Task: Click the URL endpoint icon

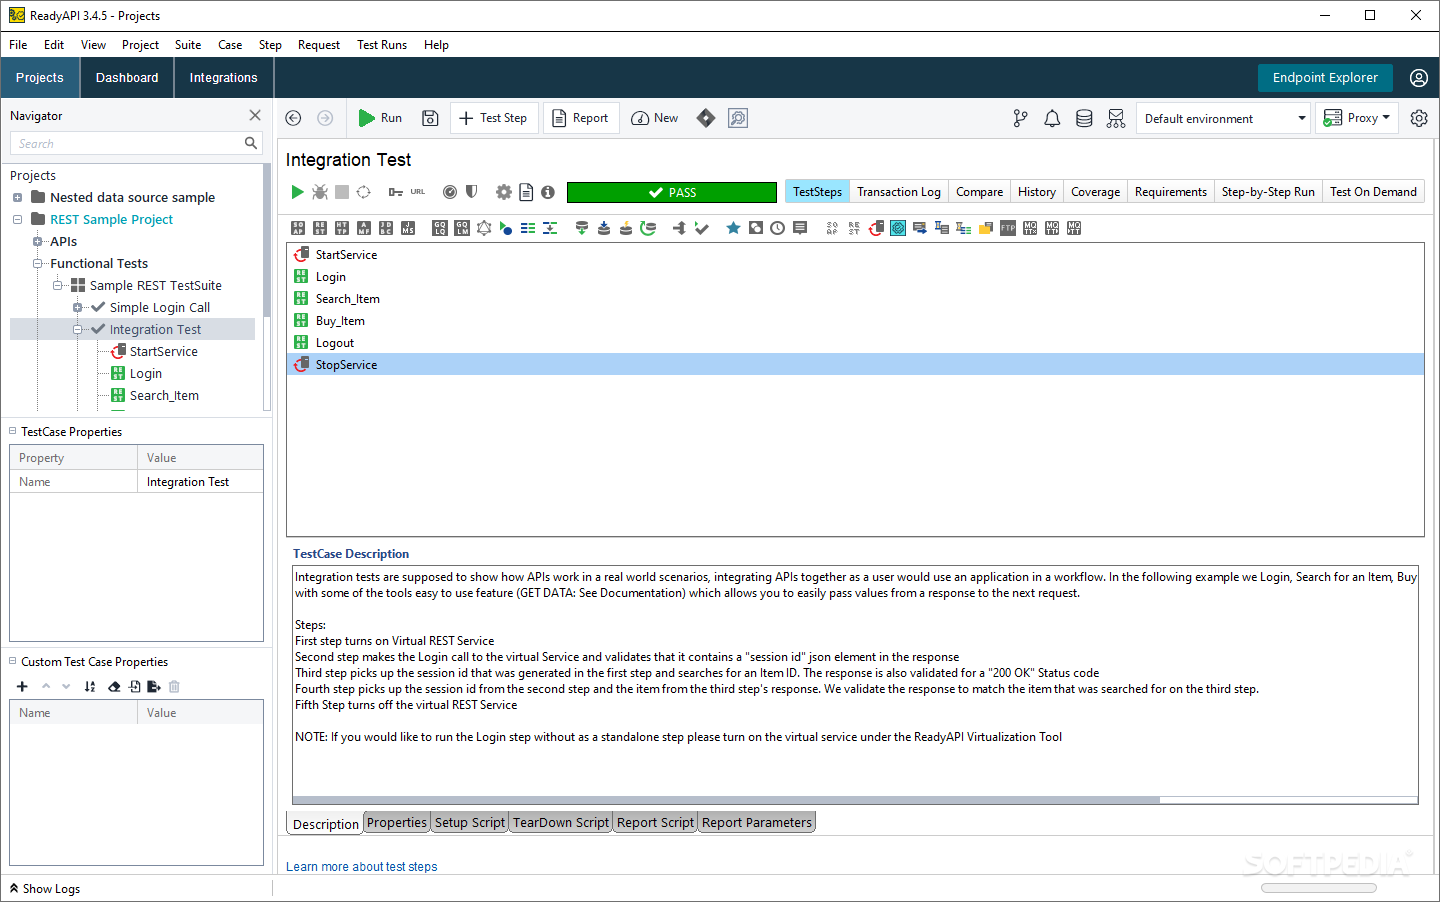Action: (418, 192)
